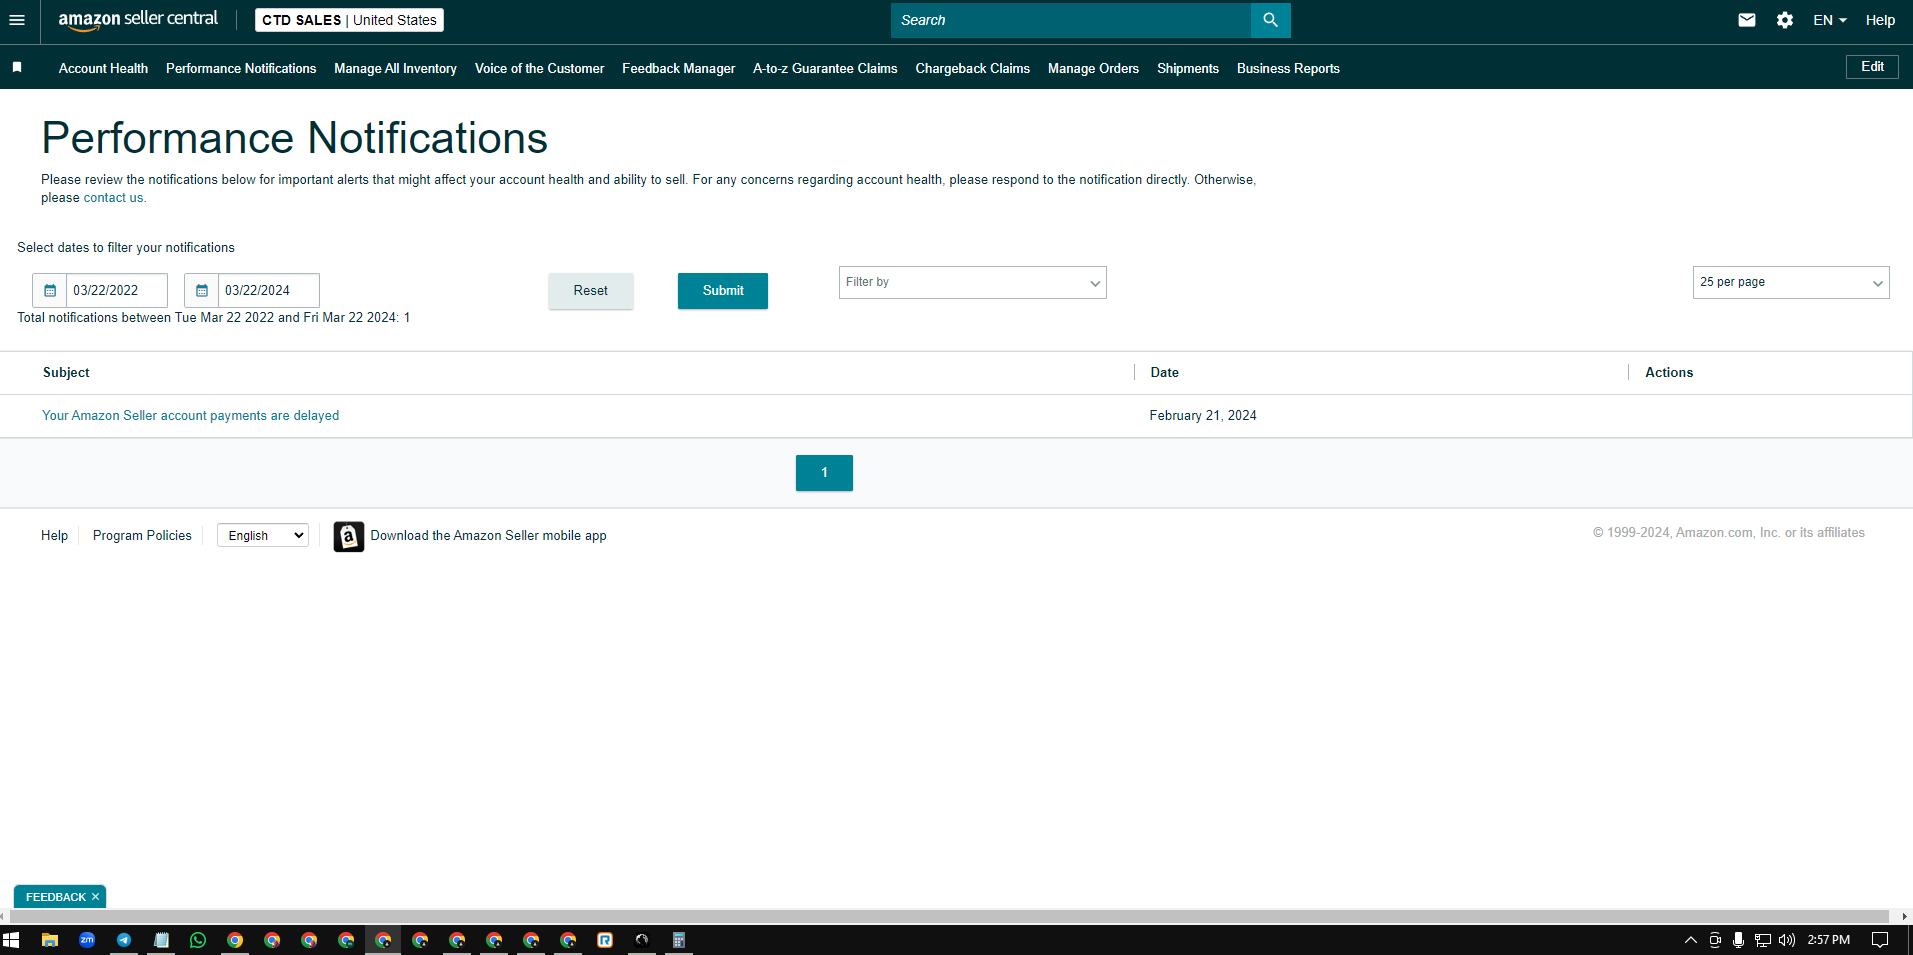
Task: Show hidden system tray icons
Action: 1691,940
